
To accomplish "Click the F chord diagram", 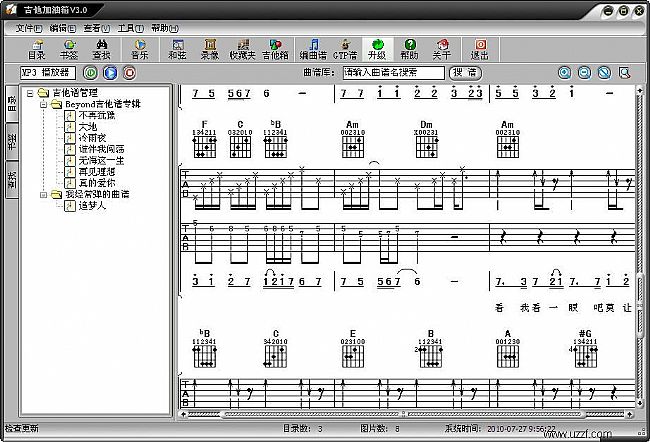I will 204,139.
